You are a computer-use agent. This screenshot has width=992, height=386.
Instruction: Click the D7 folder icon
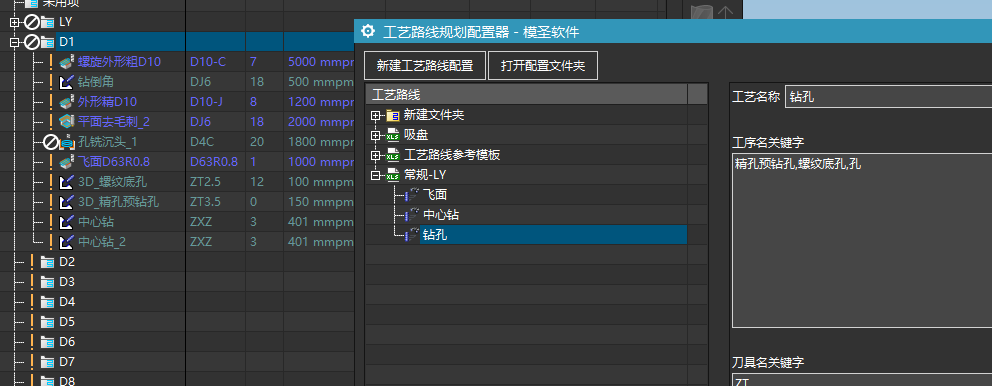pyautogui.click(x=48, y=362)
